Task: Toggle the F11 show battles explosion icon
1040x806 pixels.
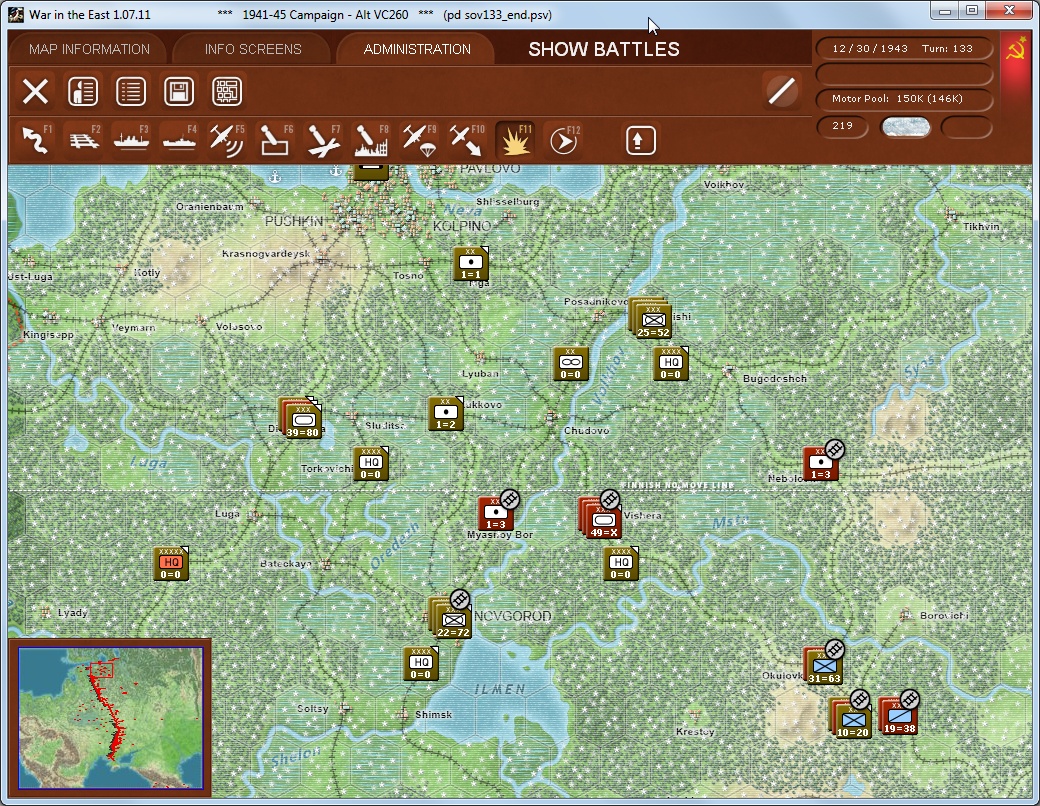Action: (x=515, y=140)
